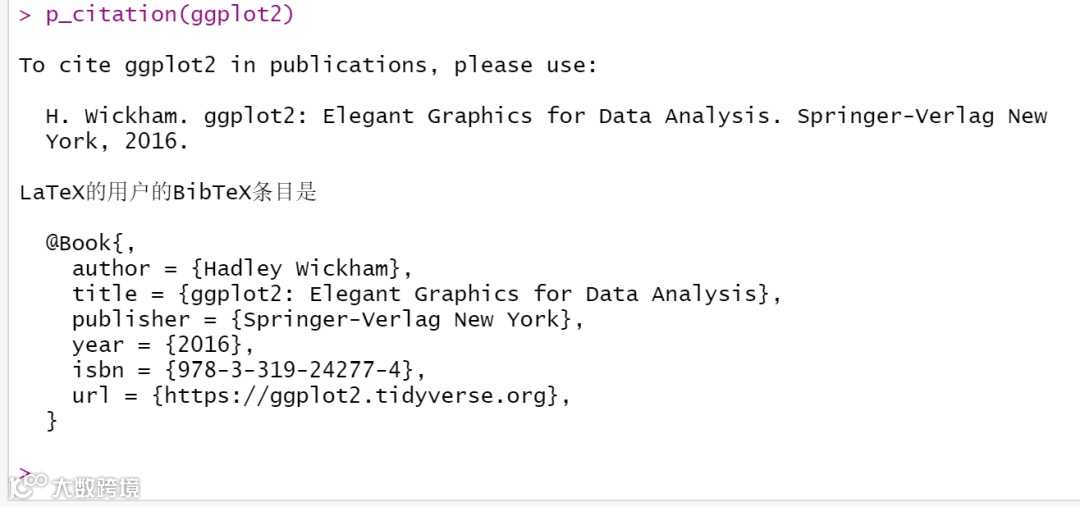Click the closing brace of the BibTeX entry
The width and height of the screenshot is (1080, 507).
tap(52, 421)
